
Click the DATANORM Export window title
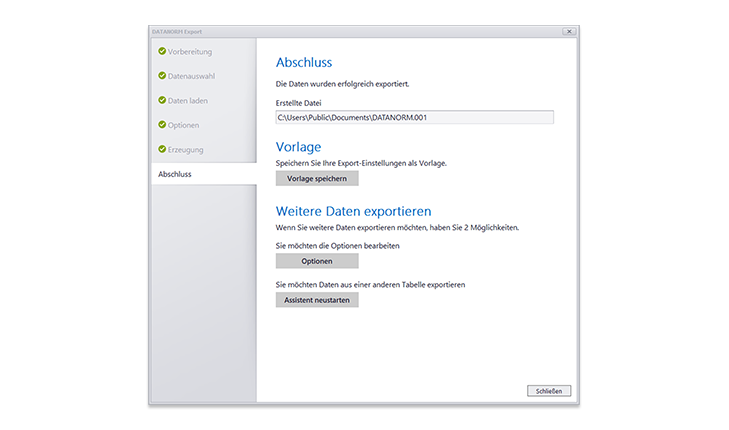[177, 32]
